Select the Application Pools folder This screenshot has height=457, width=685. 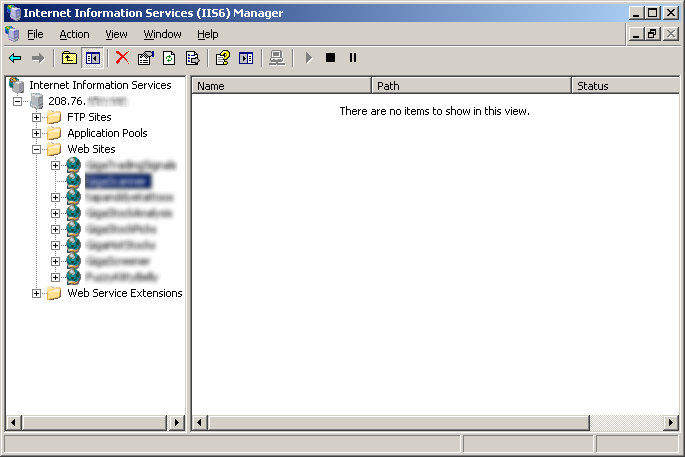(107, 133)
